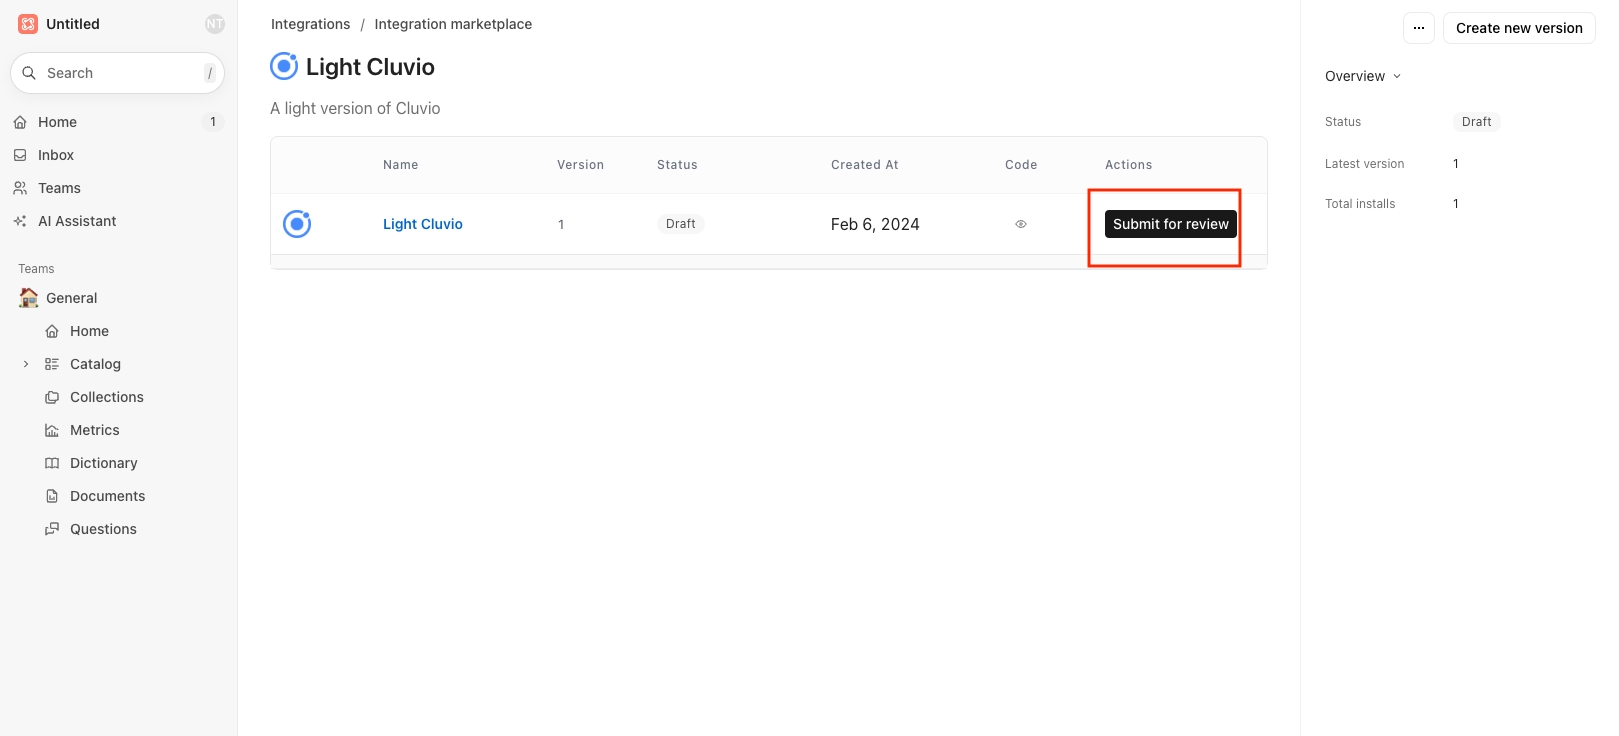Click the Create new version button

click(1518, 28)
